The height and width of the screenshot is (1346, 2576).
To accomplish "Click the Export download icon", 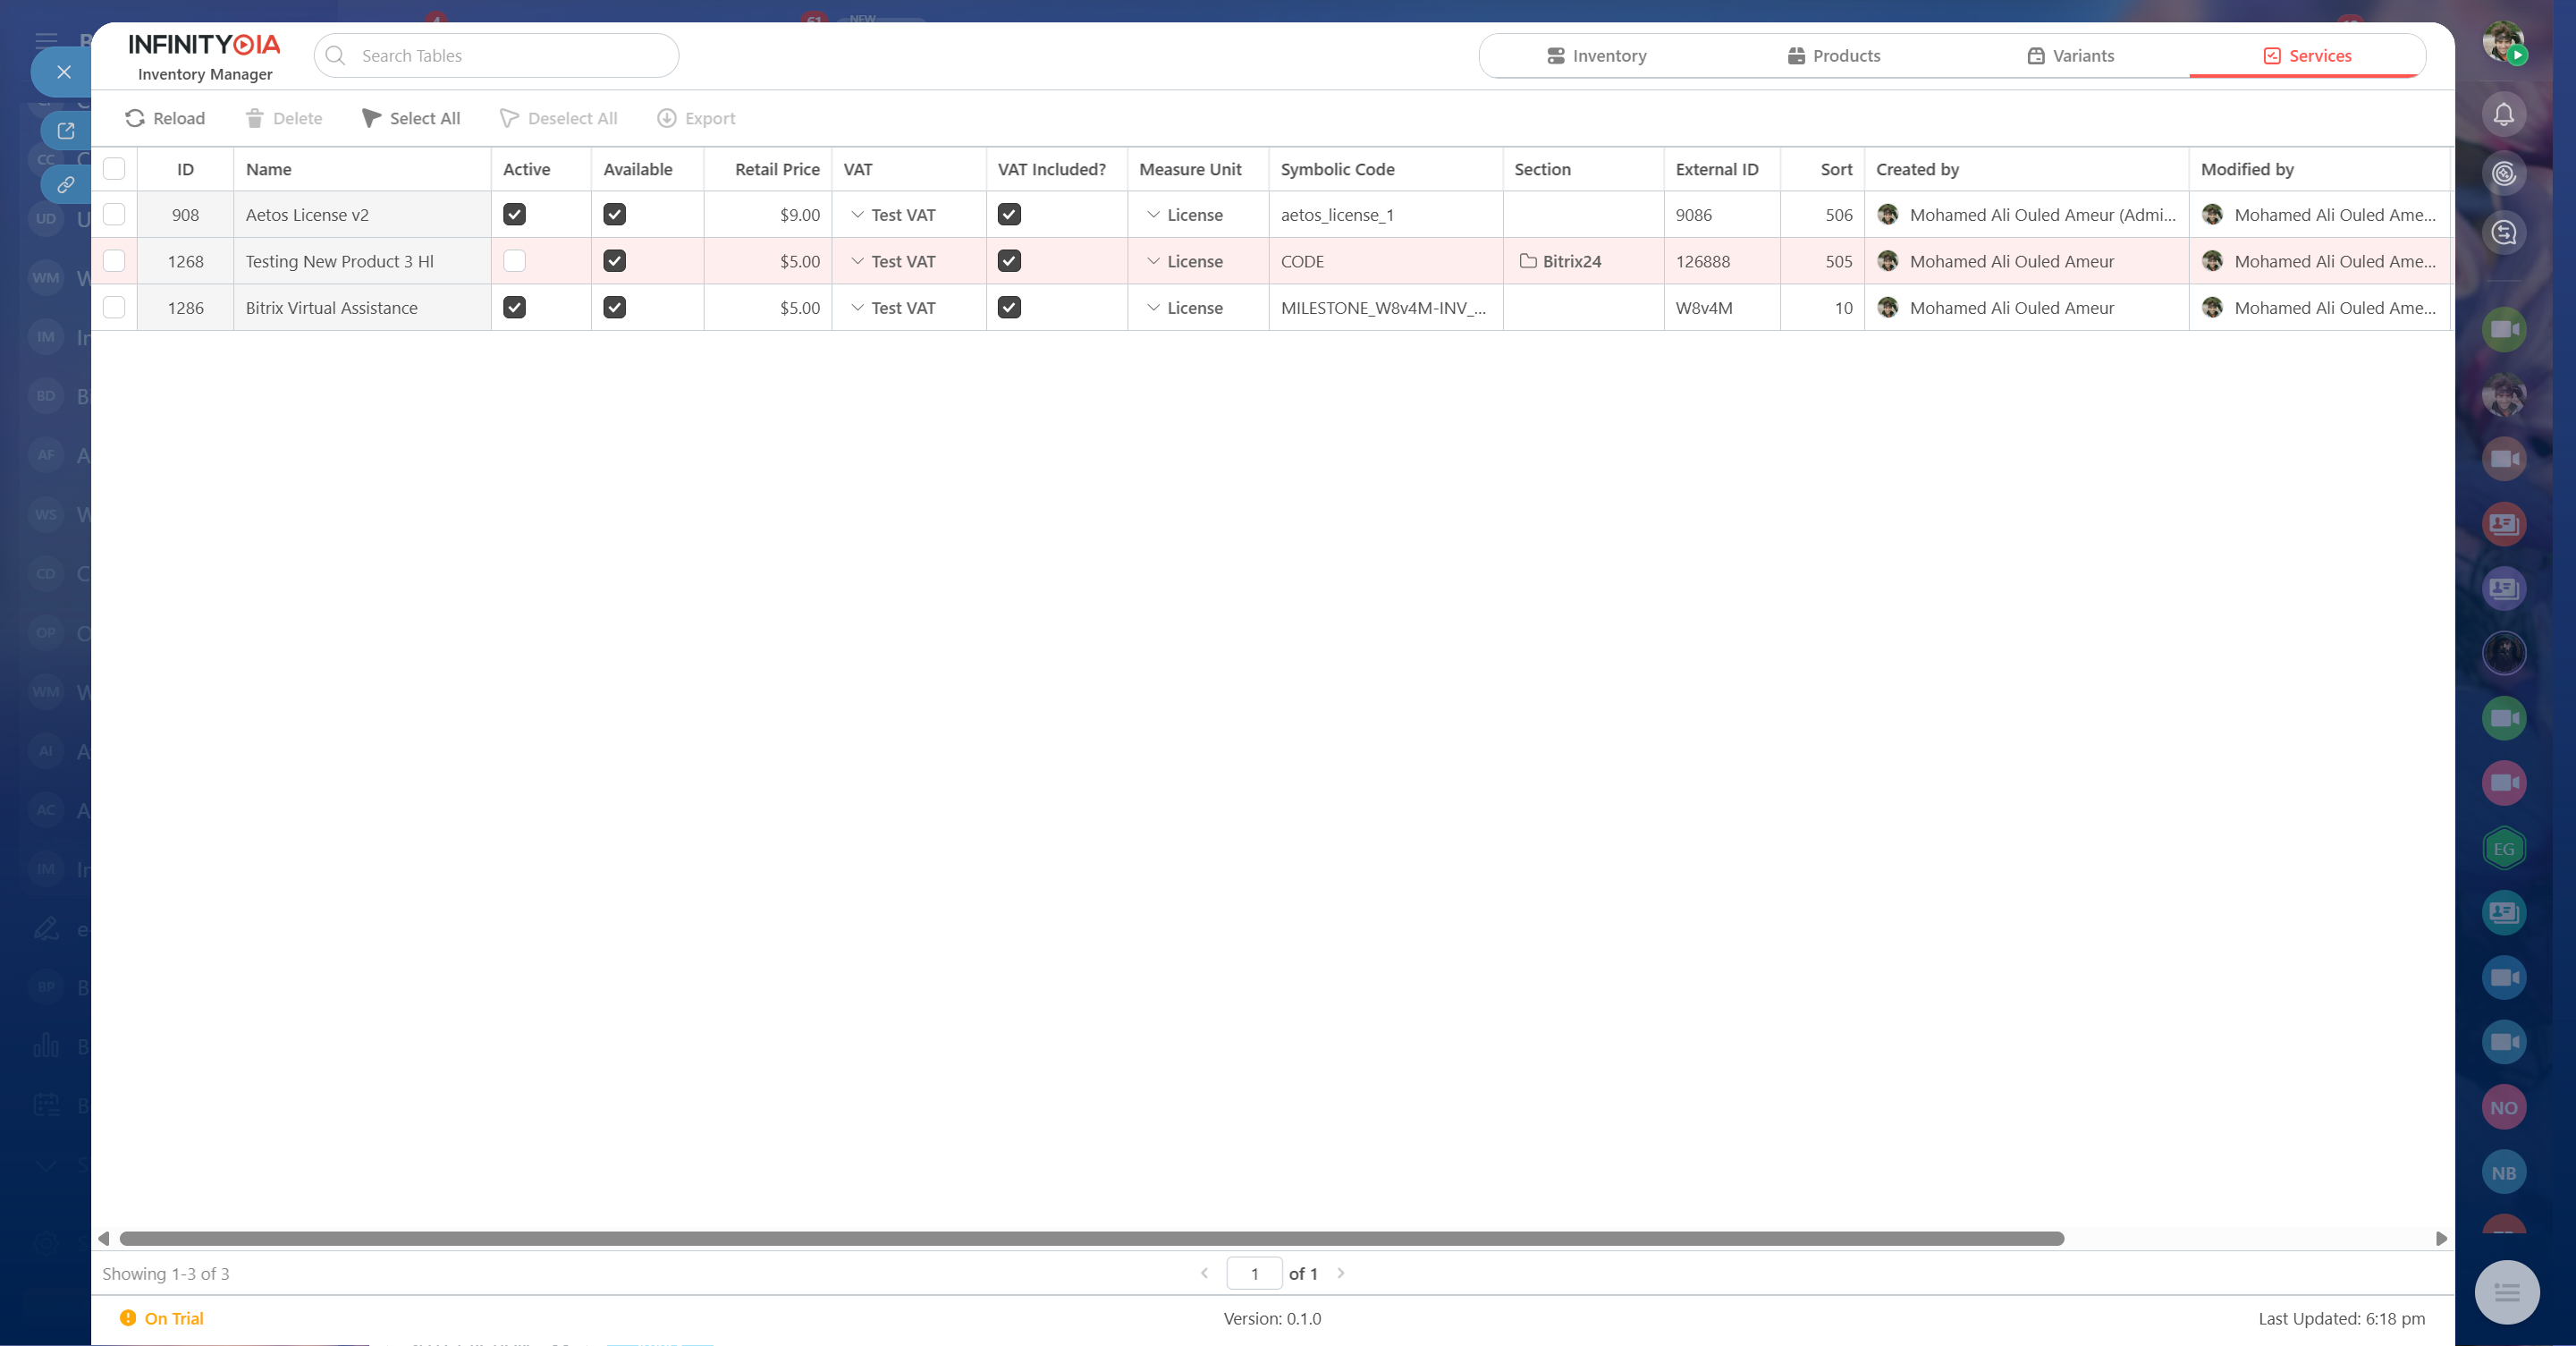I will (666, 118).
